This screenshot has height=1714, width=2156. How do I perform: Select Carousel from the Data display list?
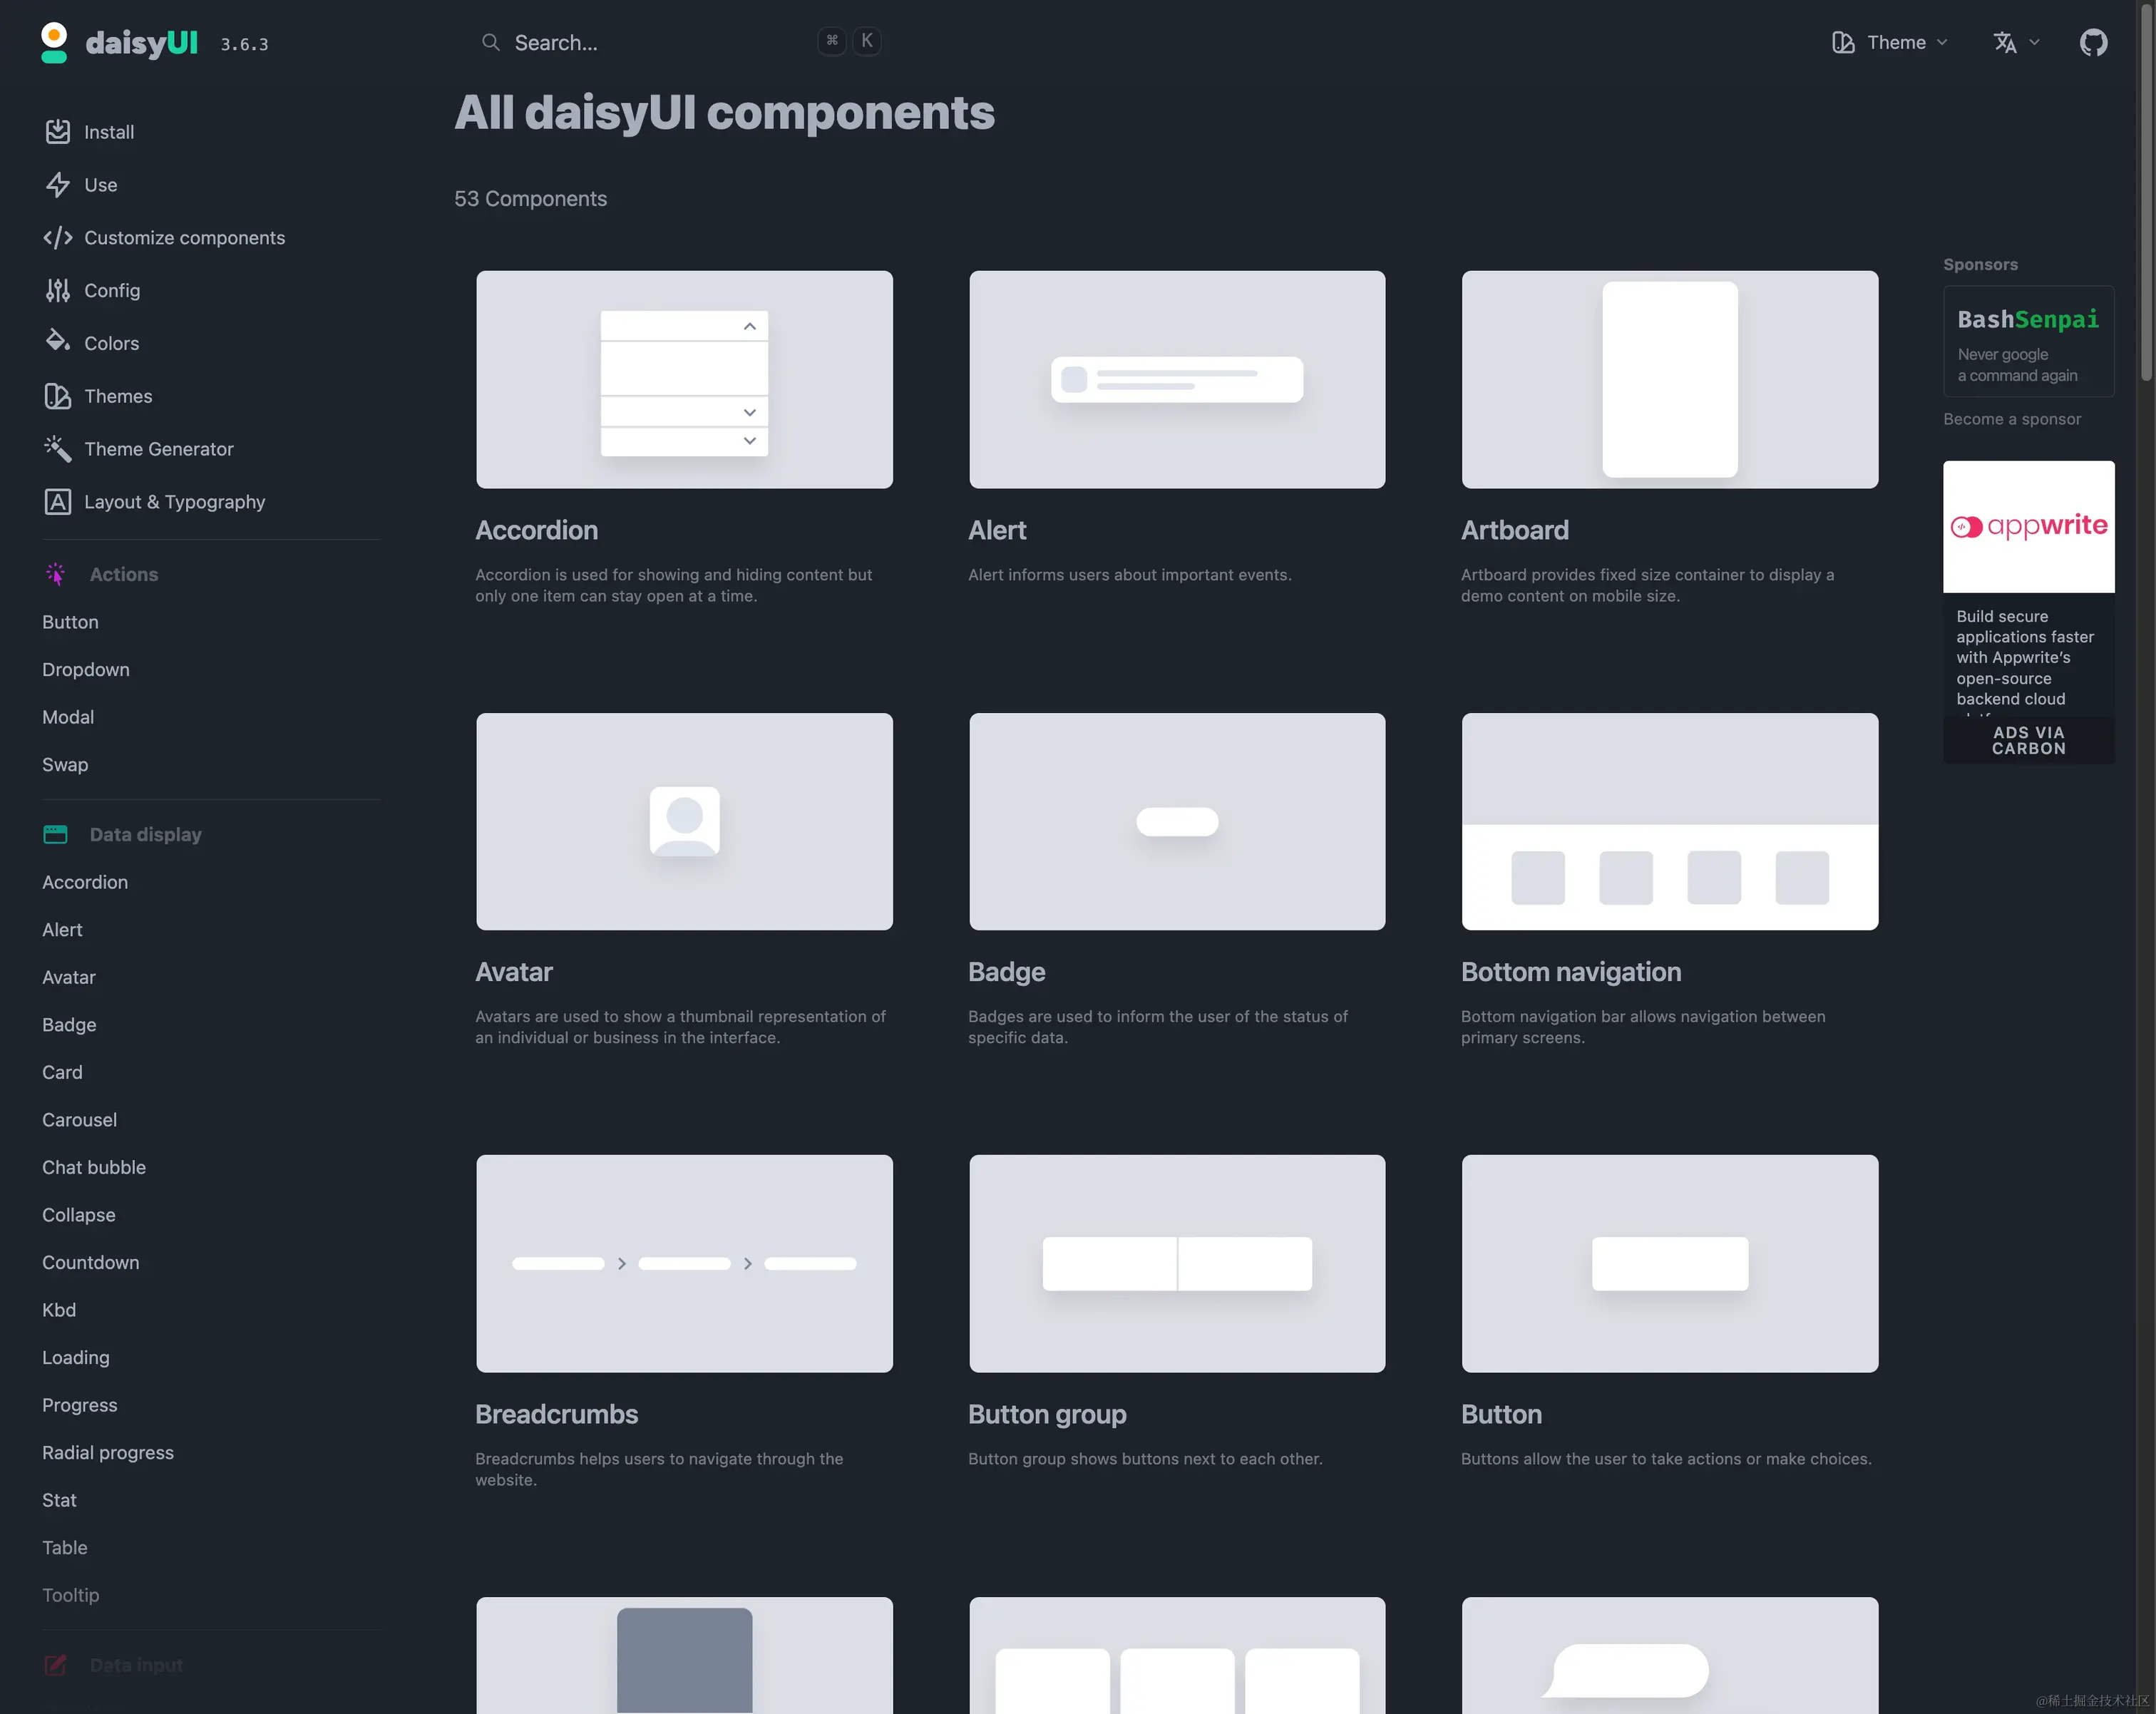pos(79,1120)
